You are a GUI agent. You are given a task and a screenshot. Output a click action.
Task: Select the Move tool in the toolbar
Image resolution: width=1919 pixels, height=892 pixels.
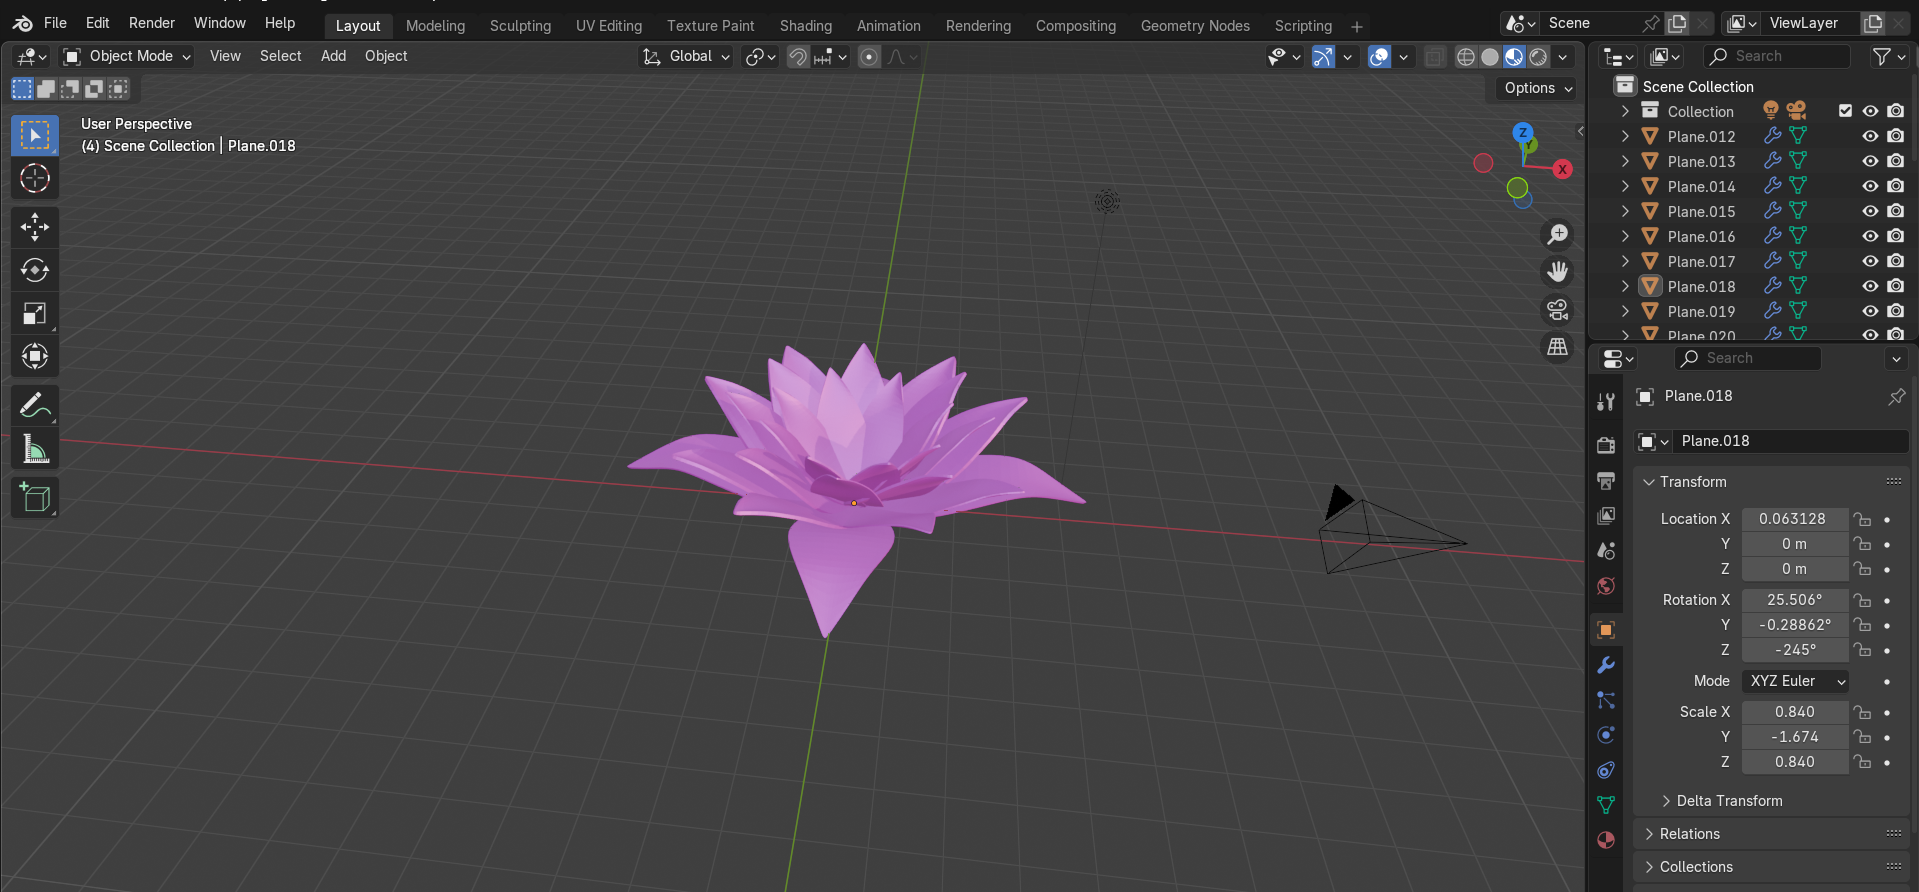point(35,227)
